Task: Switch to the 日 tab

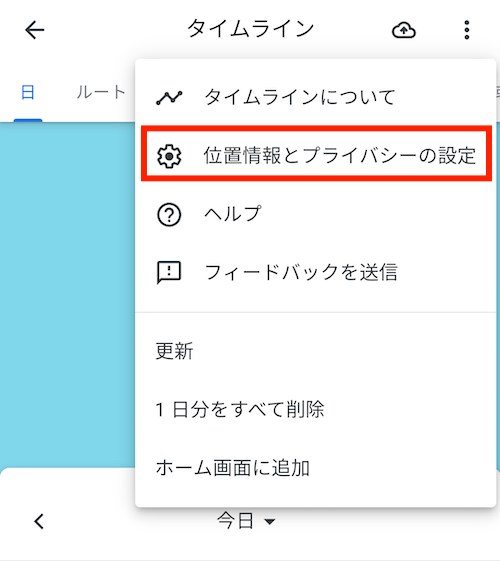Action: 28,92
